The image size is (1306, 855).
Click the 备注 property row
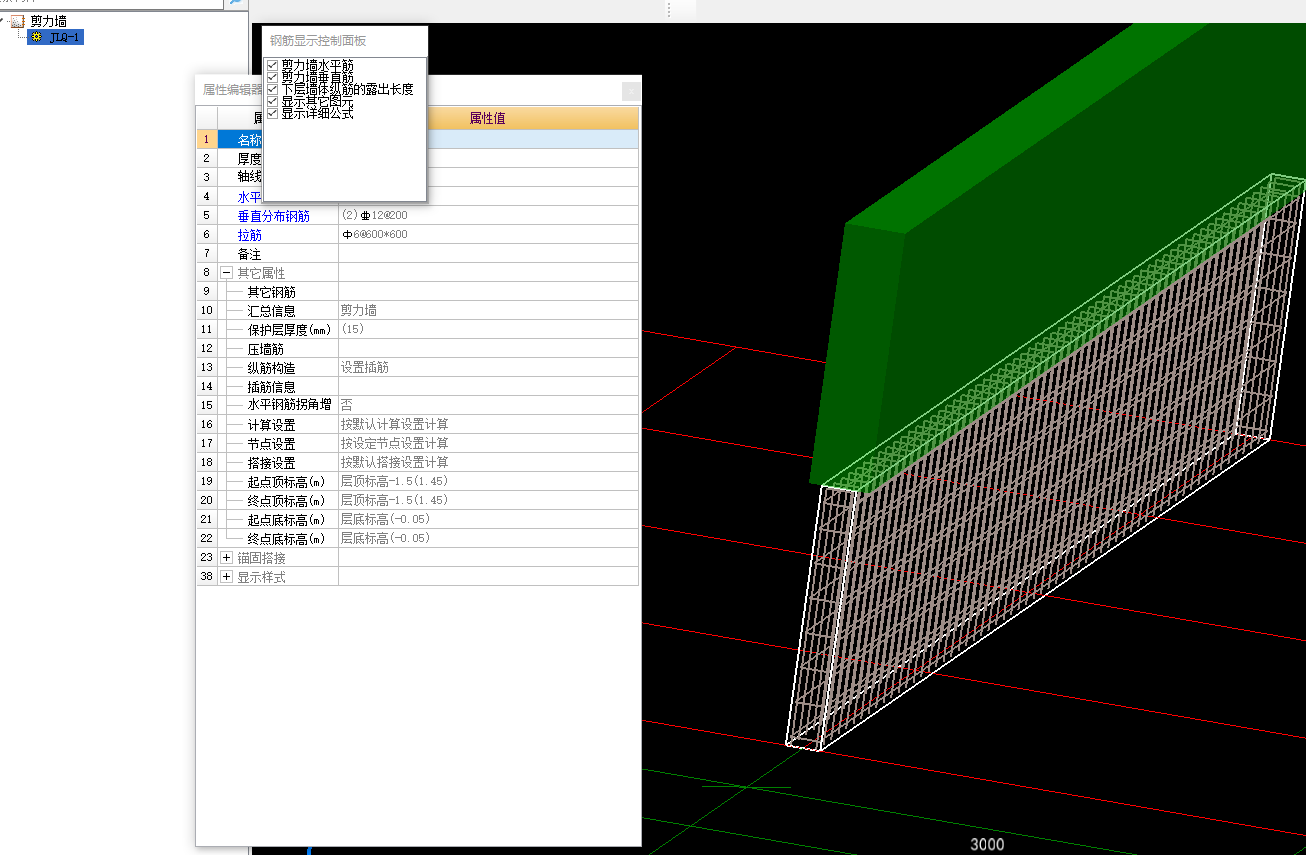(417, 254)
